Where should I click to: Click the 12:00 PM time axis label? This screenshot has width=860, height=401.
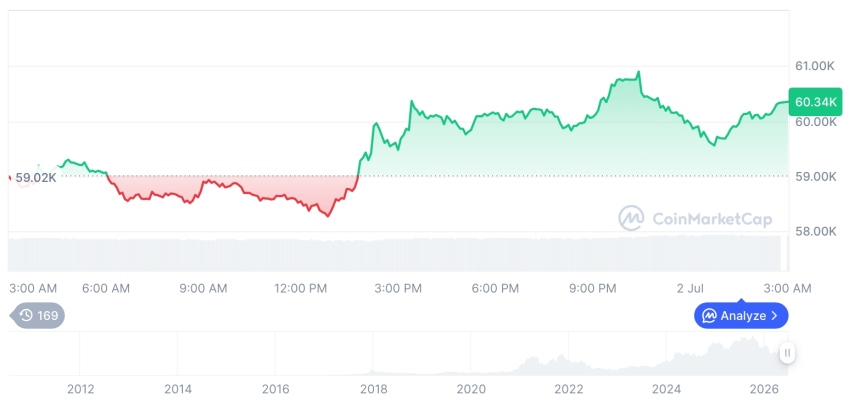pyautogui.click(x=301, y=288)
